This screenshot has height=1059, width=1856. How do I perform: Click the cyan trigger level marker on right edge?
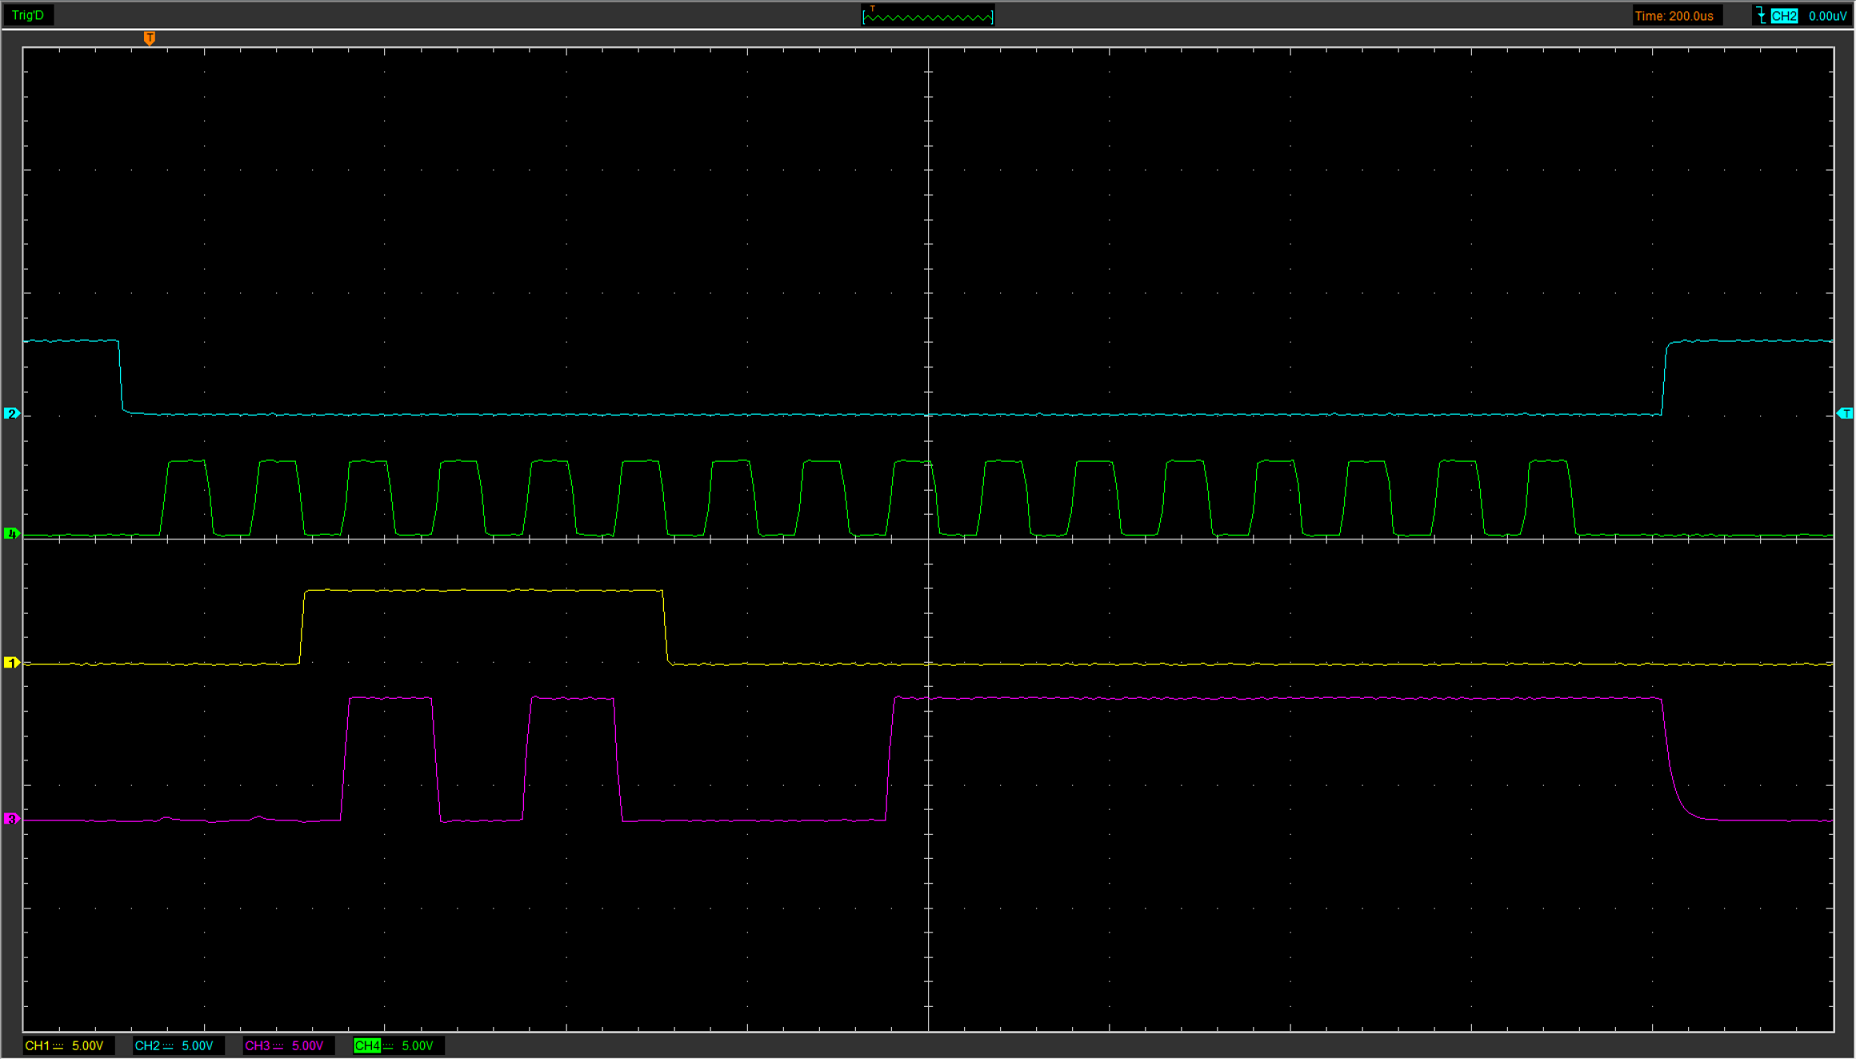pyautogui.click(x=1846, y=413)
